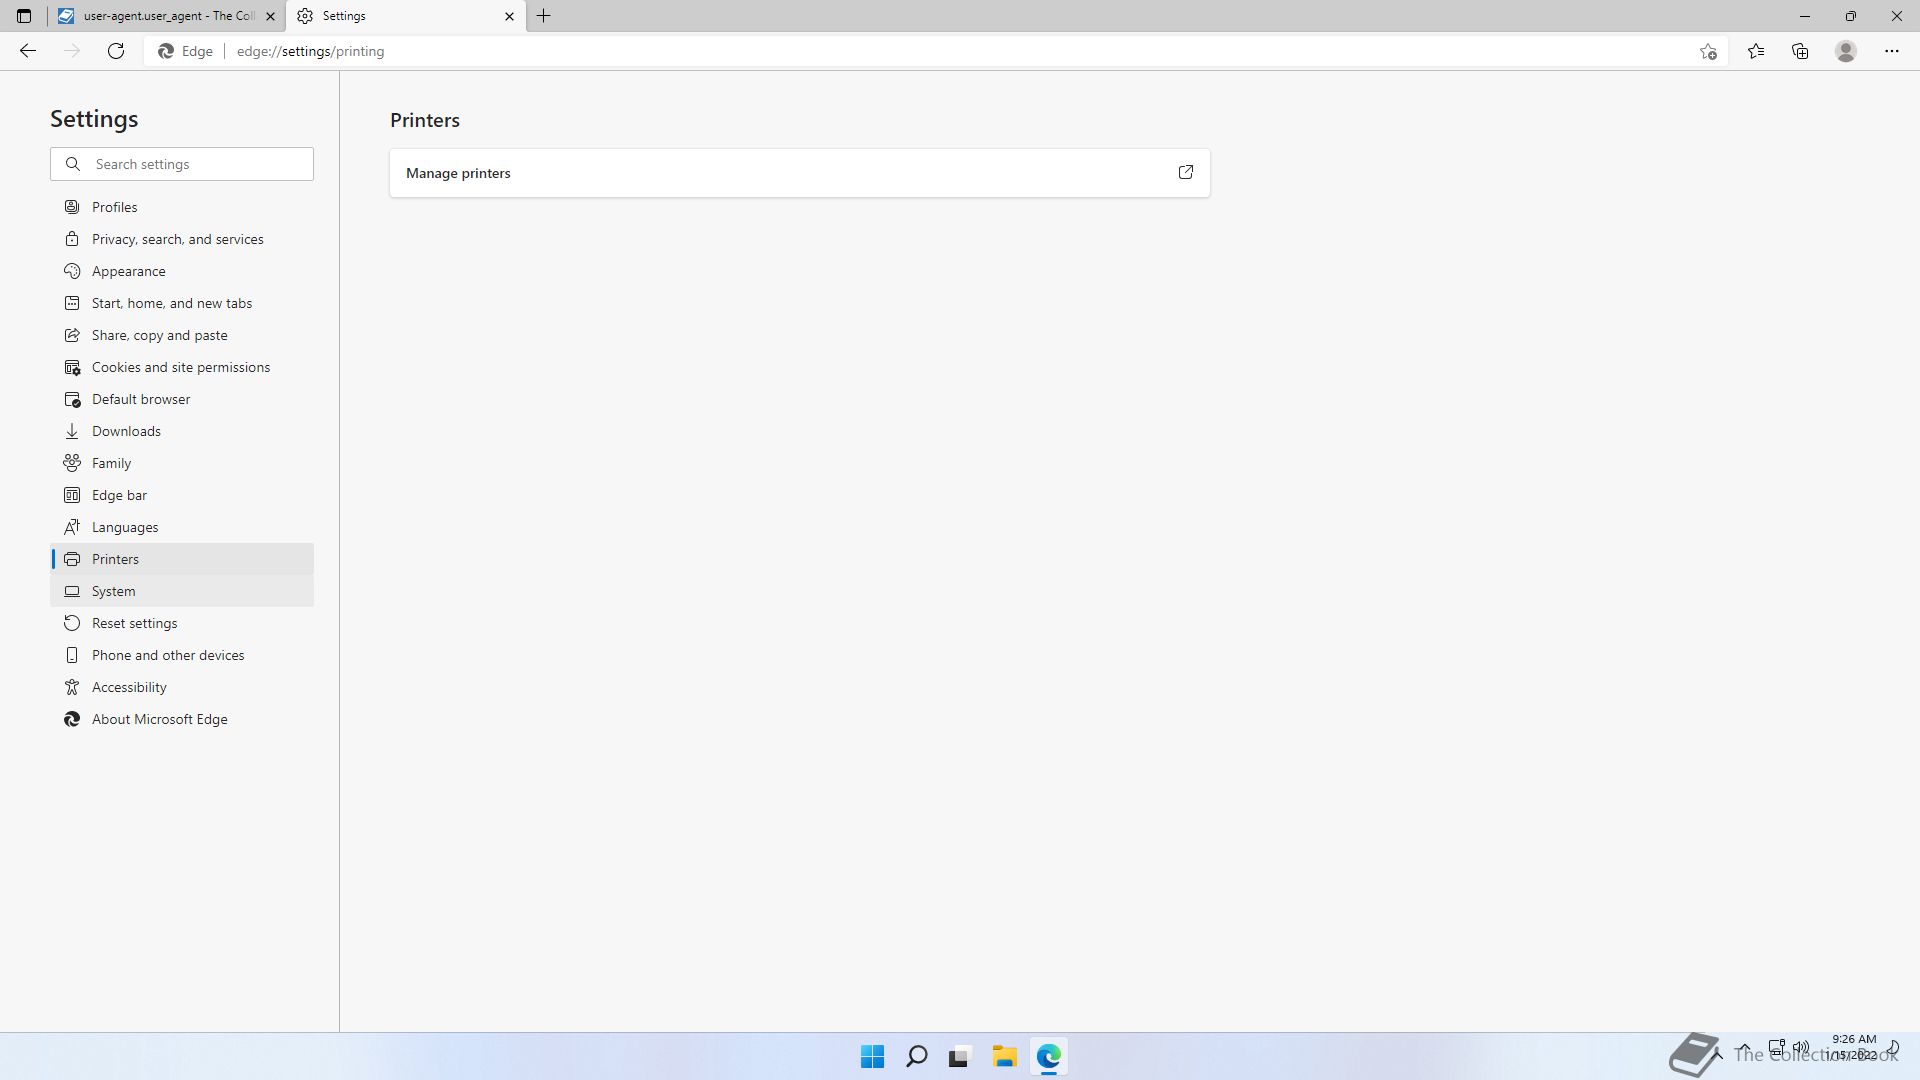Open the taskbar clock and date
This screenshot has height=1080, width=1920.
pyautogui.click(x=1853, y=1047)
